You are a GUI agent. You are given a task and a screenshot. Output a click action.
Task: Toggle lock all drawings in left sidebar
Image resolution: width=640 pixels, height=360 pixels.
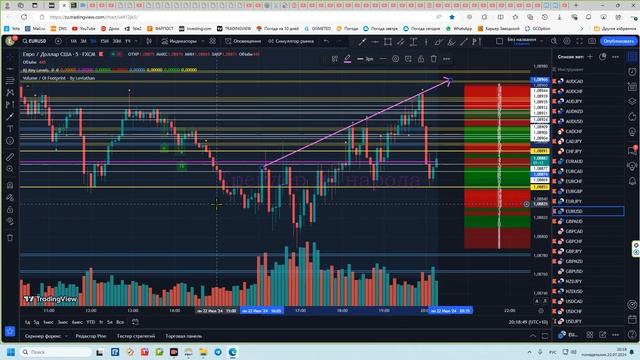pos(10,209)
